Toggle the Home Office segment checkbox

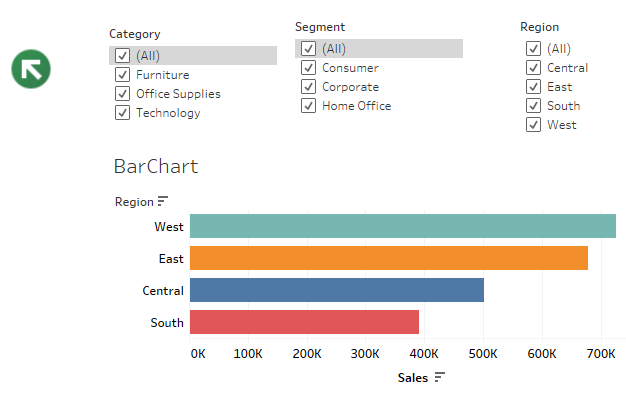pos(308,106)
